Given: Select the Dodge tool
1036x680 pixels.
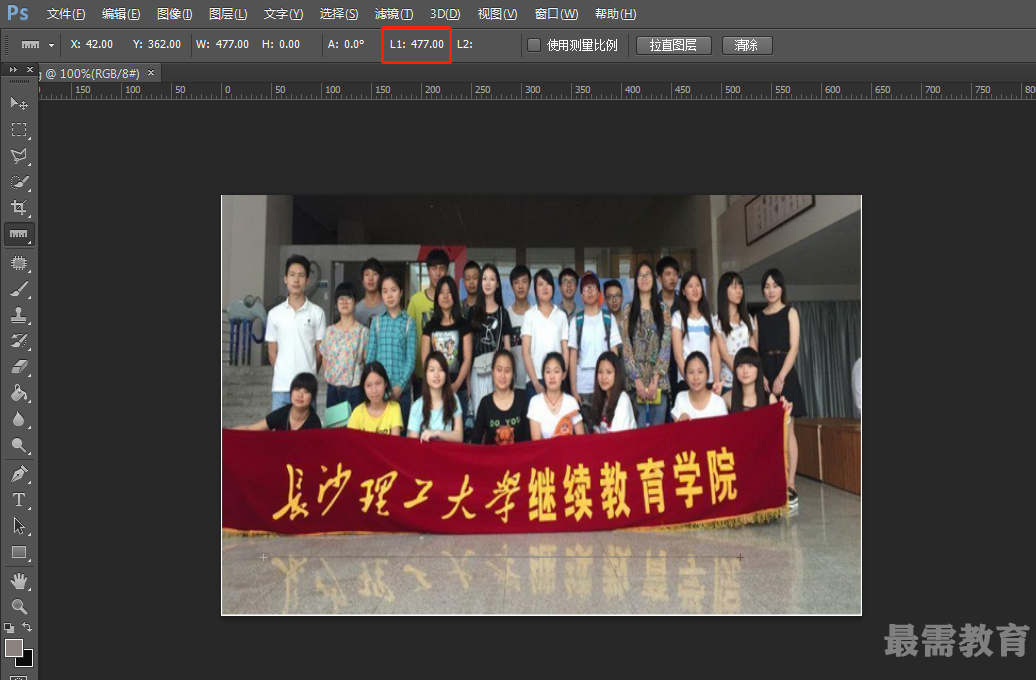Looking at the screenshot, I should (19, 445).
